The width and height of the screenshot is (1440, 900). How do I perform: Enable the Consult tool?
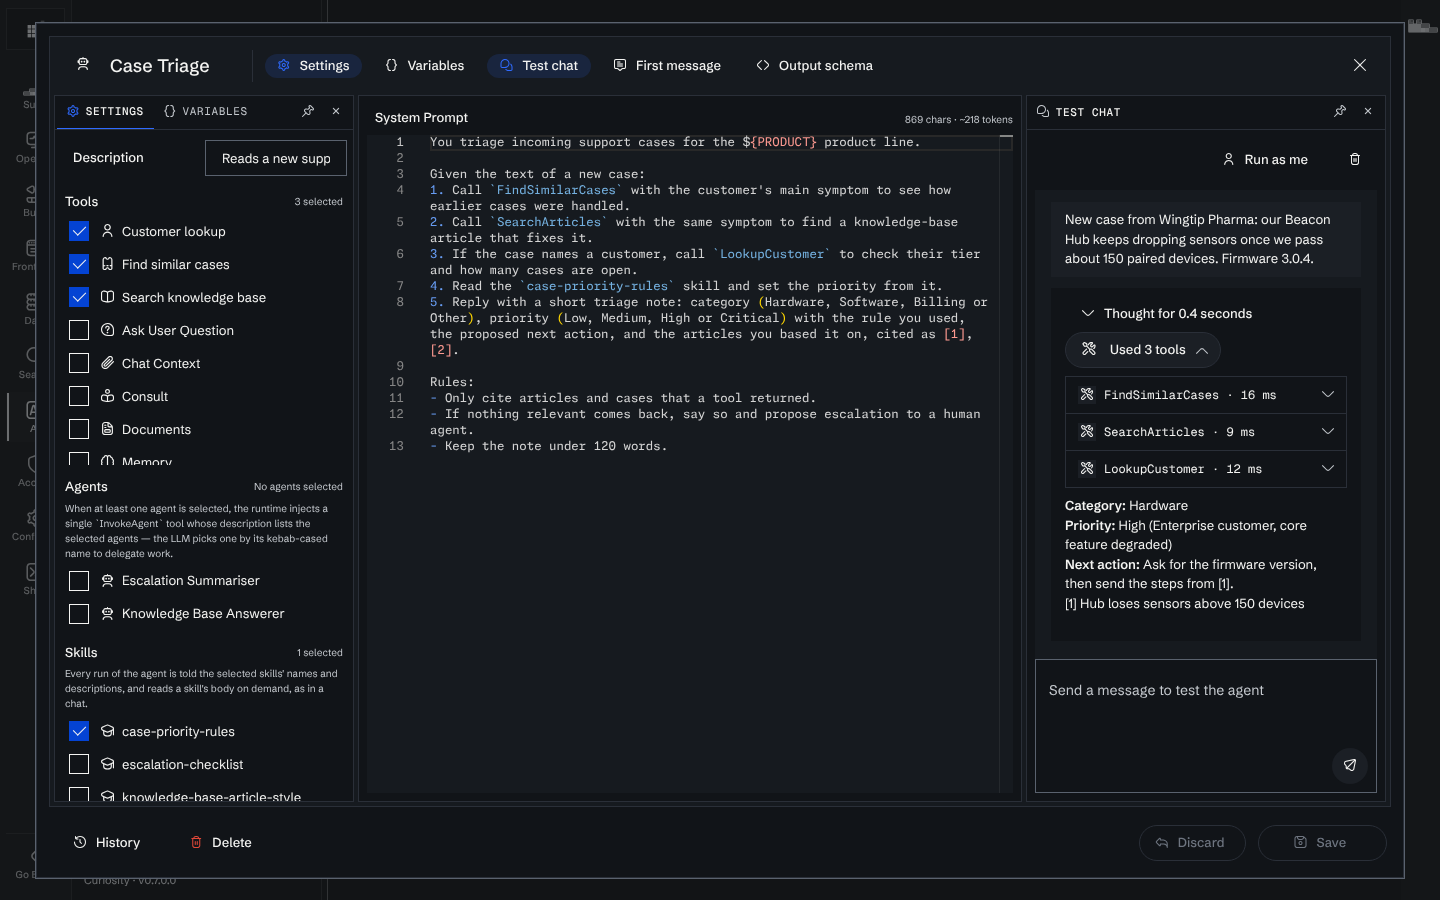coord(79,396)
